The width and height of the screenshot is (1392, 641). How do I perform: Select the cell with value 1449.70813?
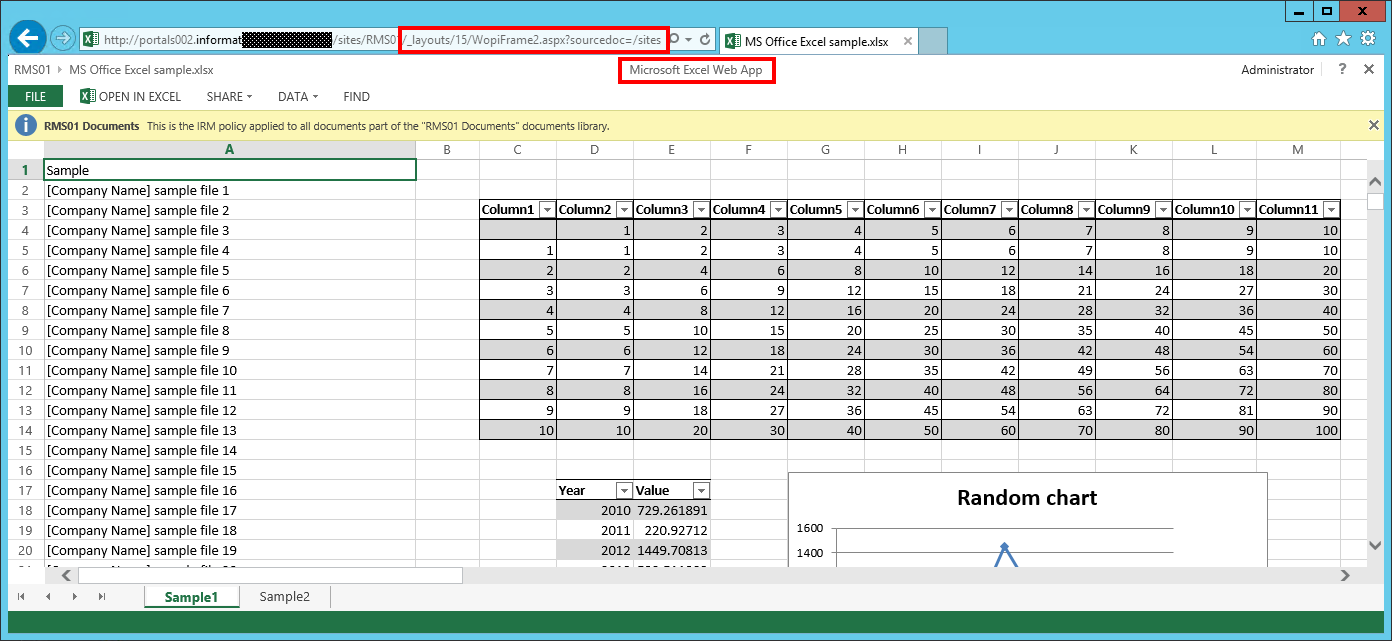tap(672, 550)
